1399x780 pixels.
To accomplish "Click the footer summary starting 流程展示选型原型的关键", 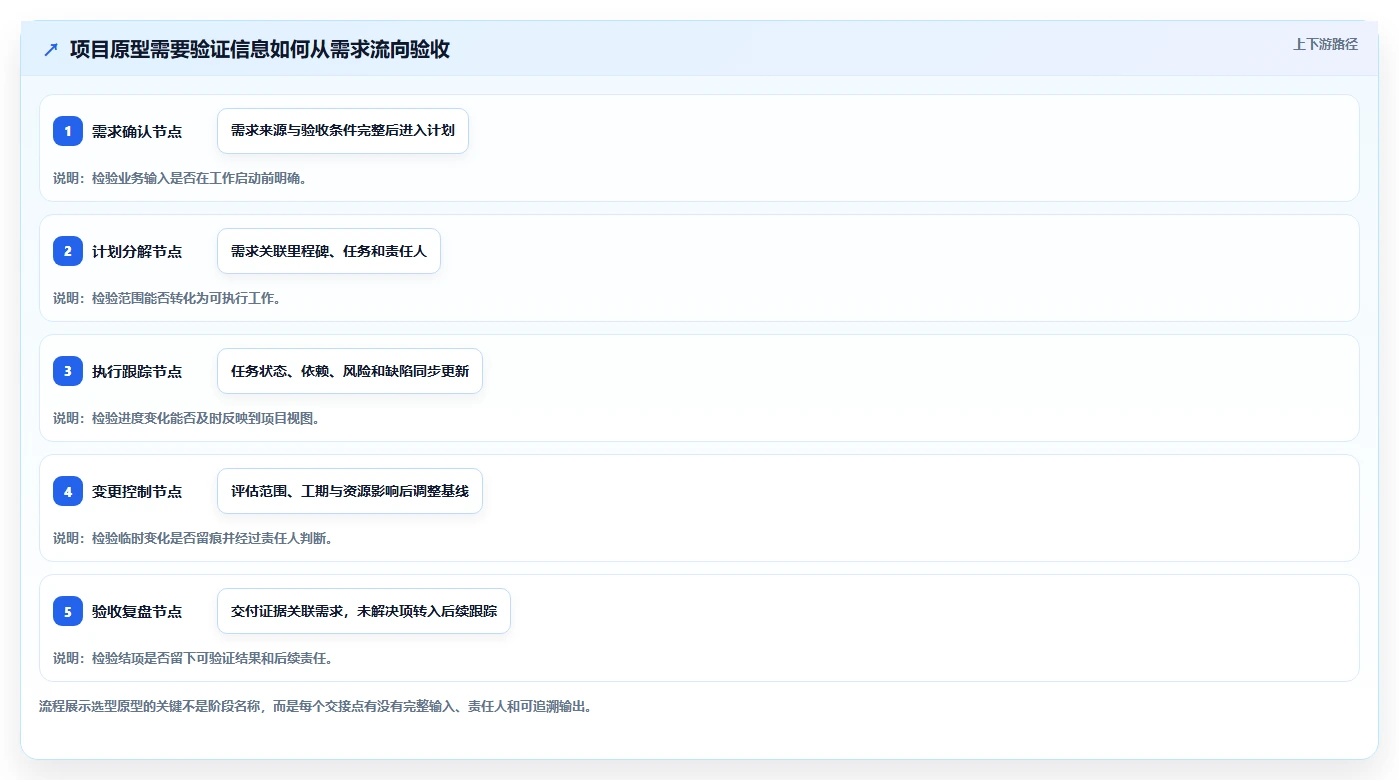I will [316, 706].
